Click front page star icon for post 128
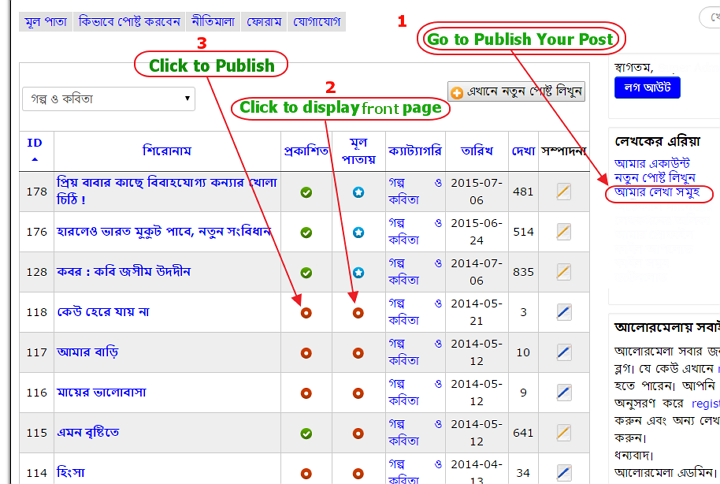The width and height of the screenshot is (720, 484). (358, 272)
